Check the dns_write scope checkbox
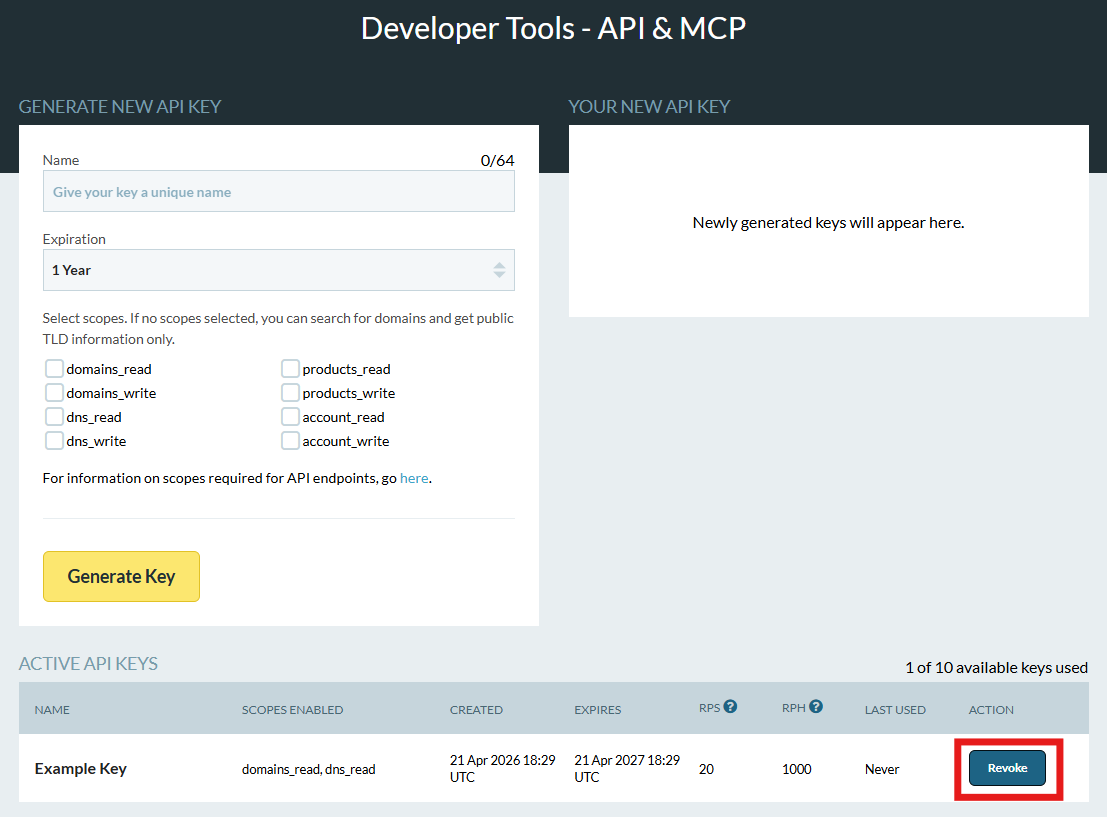 54,440
